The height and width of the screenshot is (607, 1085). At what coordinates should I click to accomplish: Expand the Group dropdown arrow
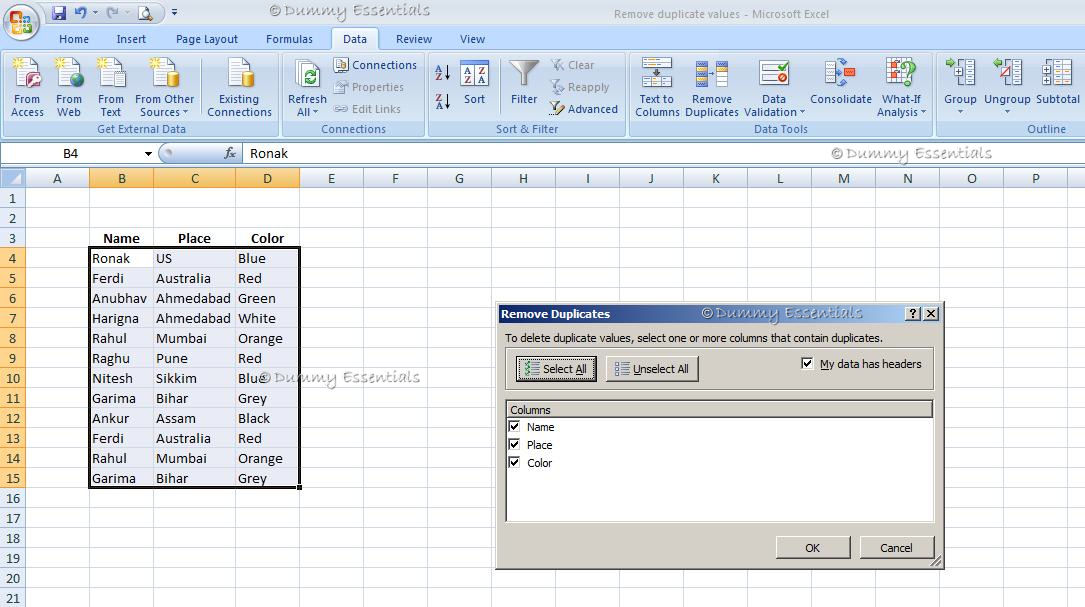click(960, 112)
